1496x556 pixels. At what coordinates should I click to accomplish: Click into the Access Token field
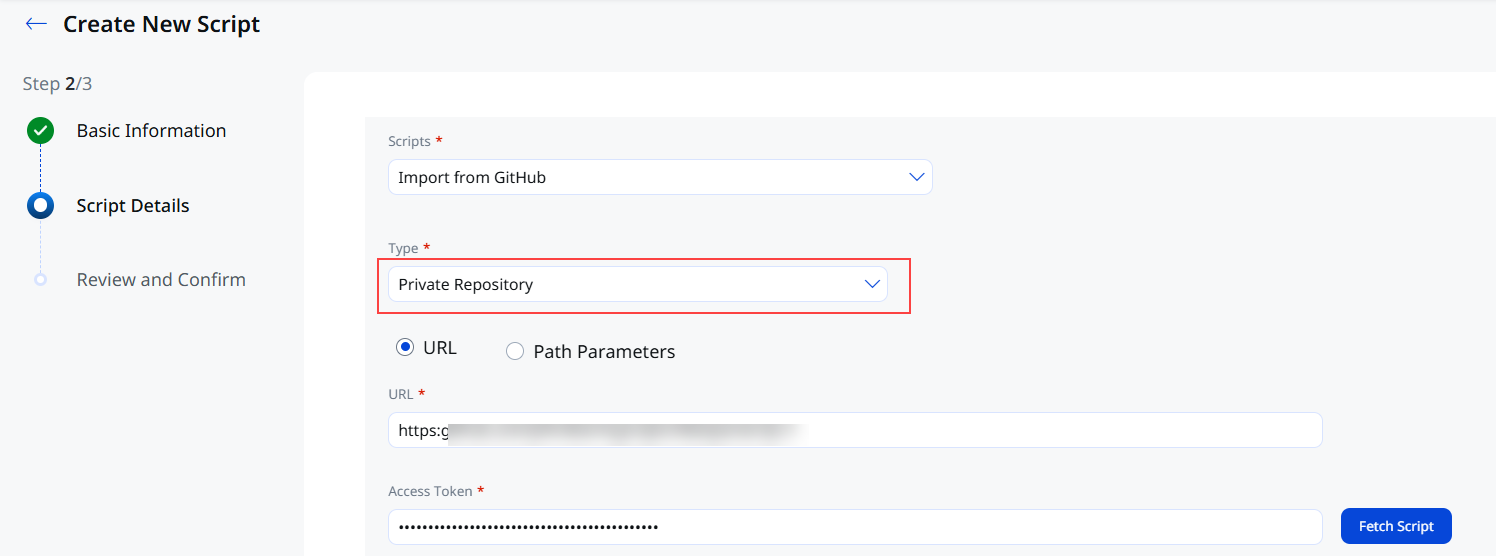click(x=855, y=527)
